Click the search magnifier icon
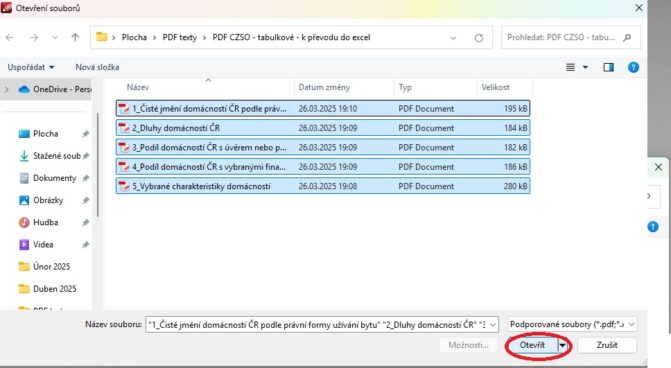This screenshot has width=671, height=368. (x=627, y=37)
